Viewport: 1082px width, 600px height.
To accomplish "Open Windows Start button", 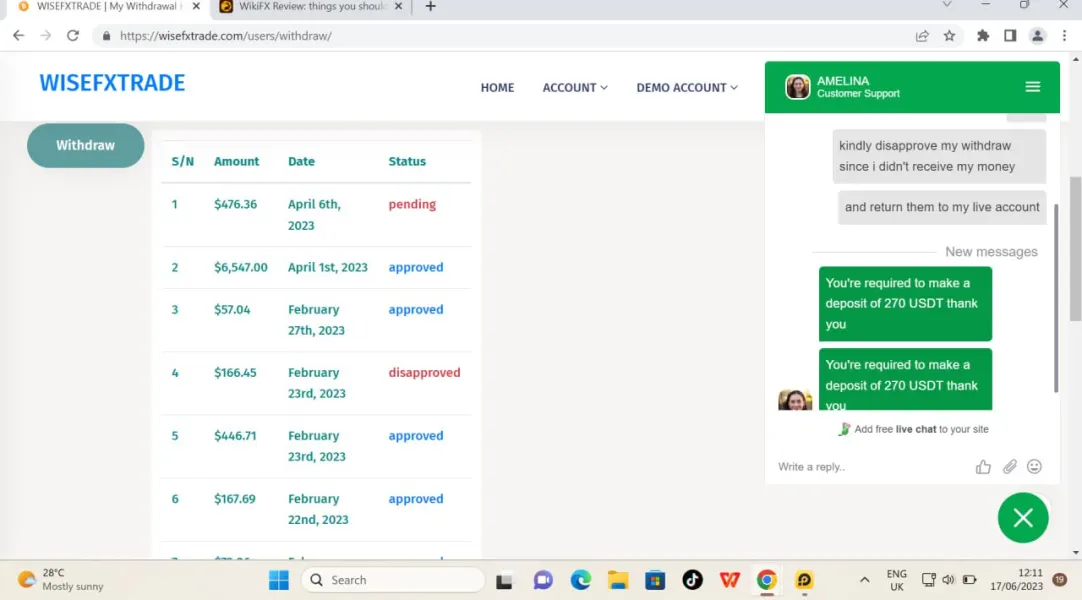I will (x=279, y=580).
